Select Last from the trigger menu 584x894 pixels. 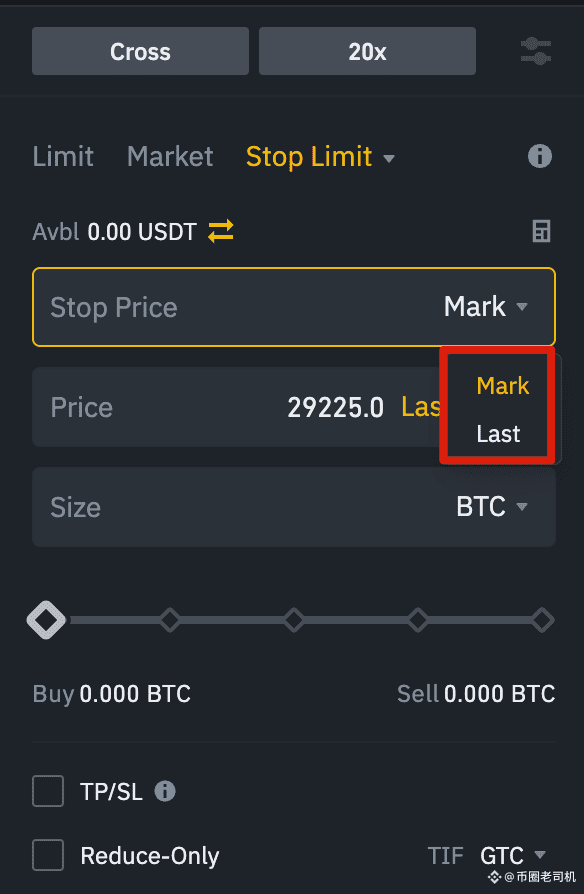[x=498, y=434]
